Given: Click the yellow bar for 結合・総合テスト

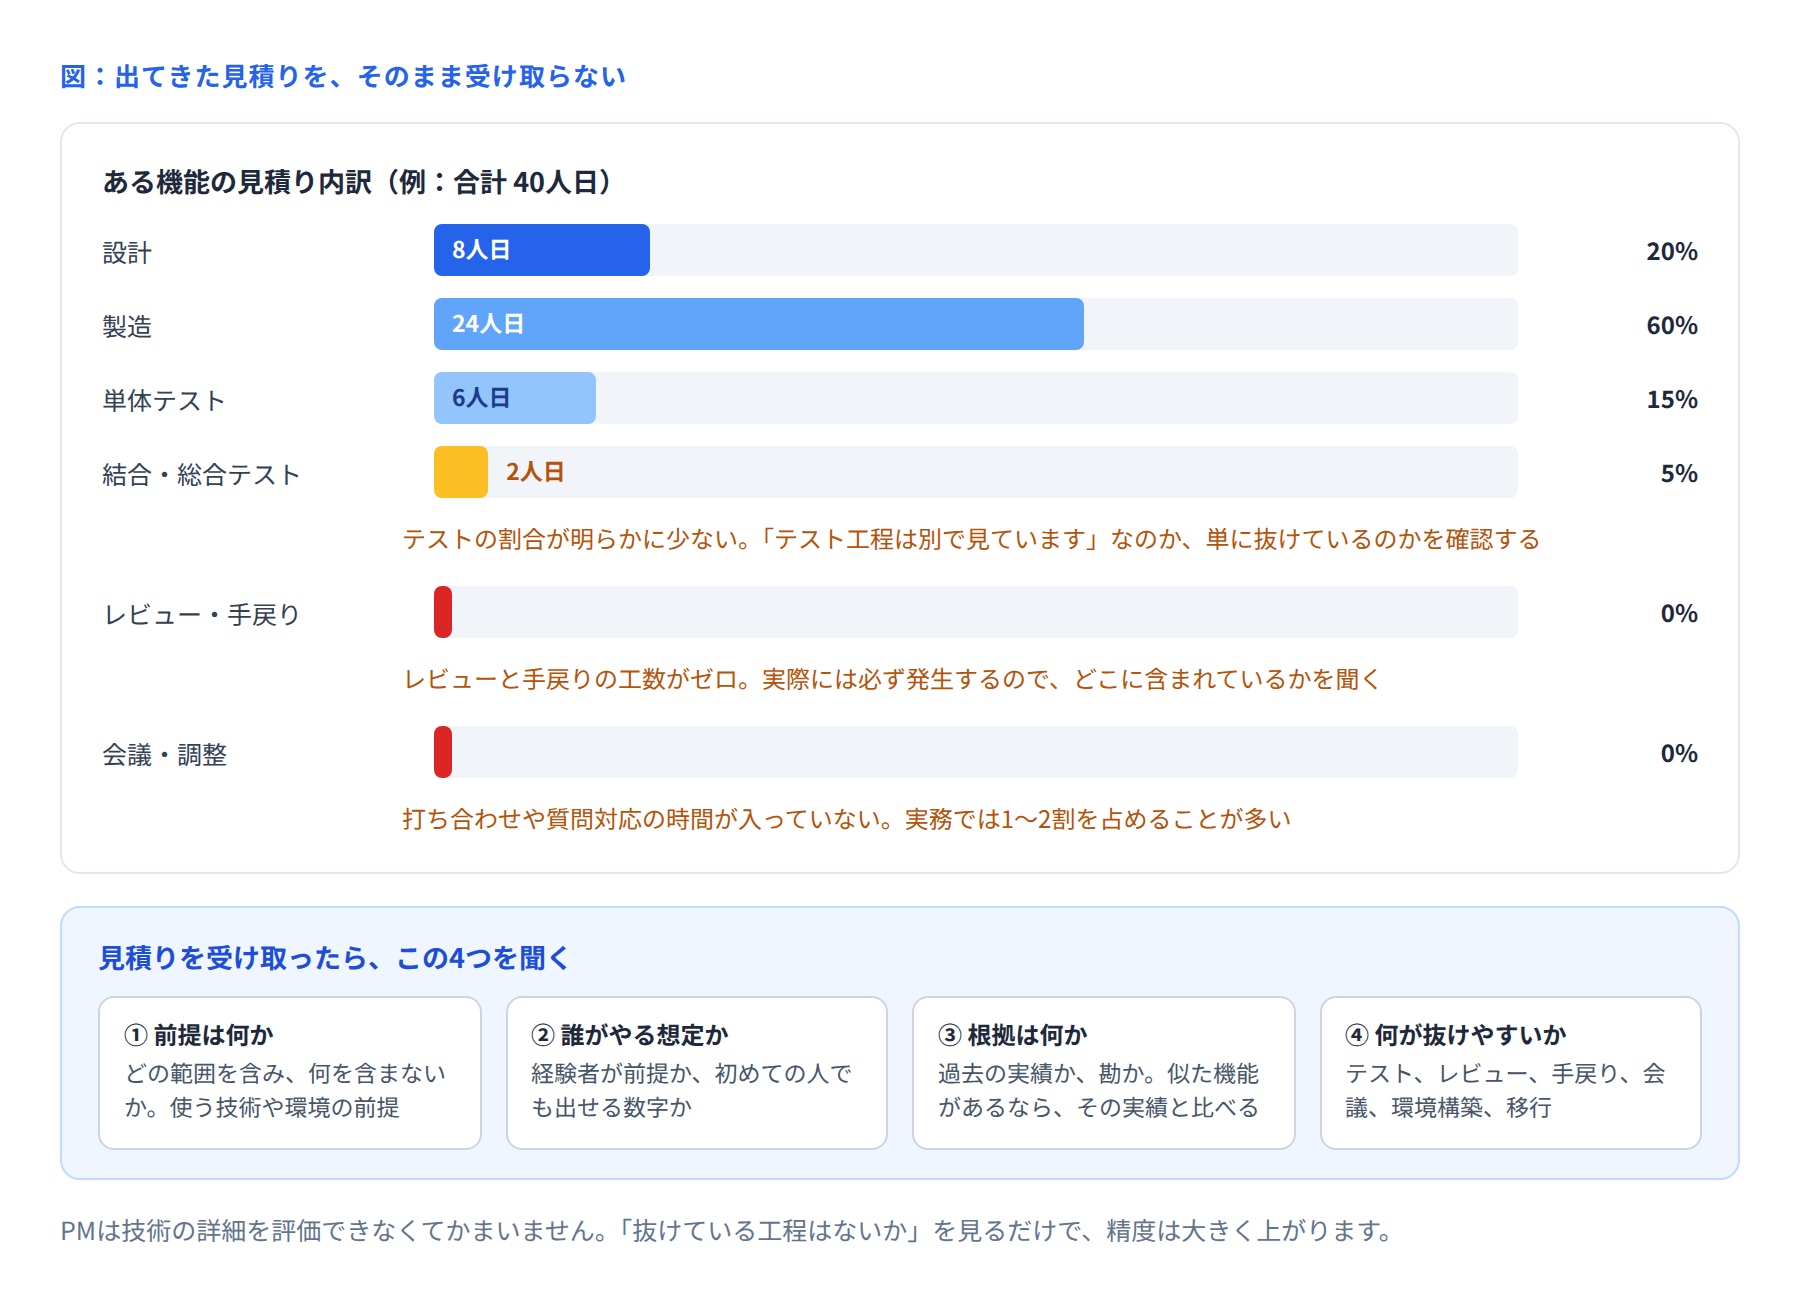Looking at the screenshot, I should click(x=461, y=472).
